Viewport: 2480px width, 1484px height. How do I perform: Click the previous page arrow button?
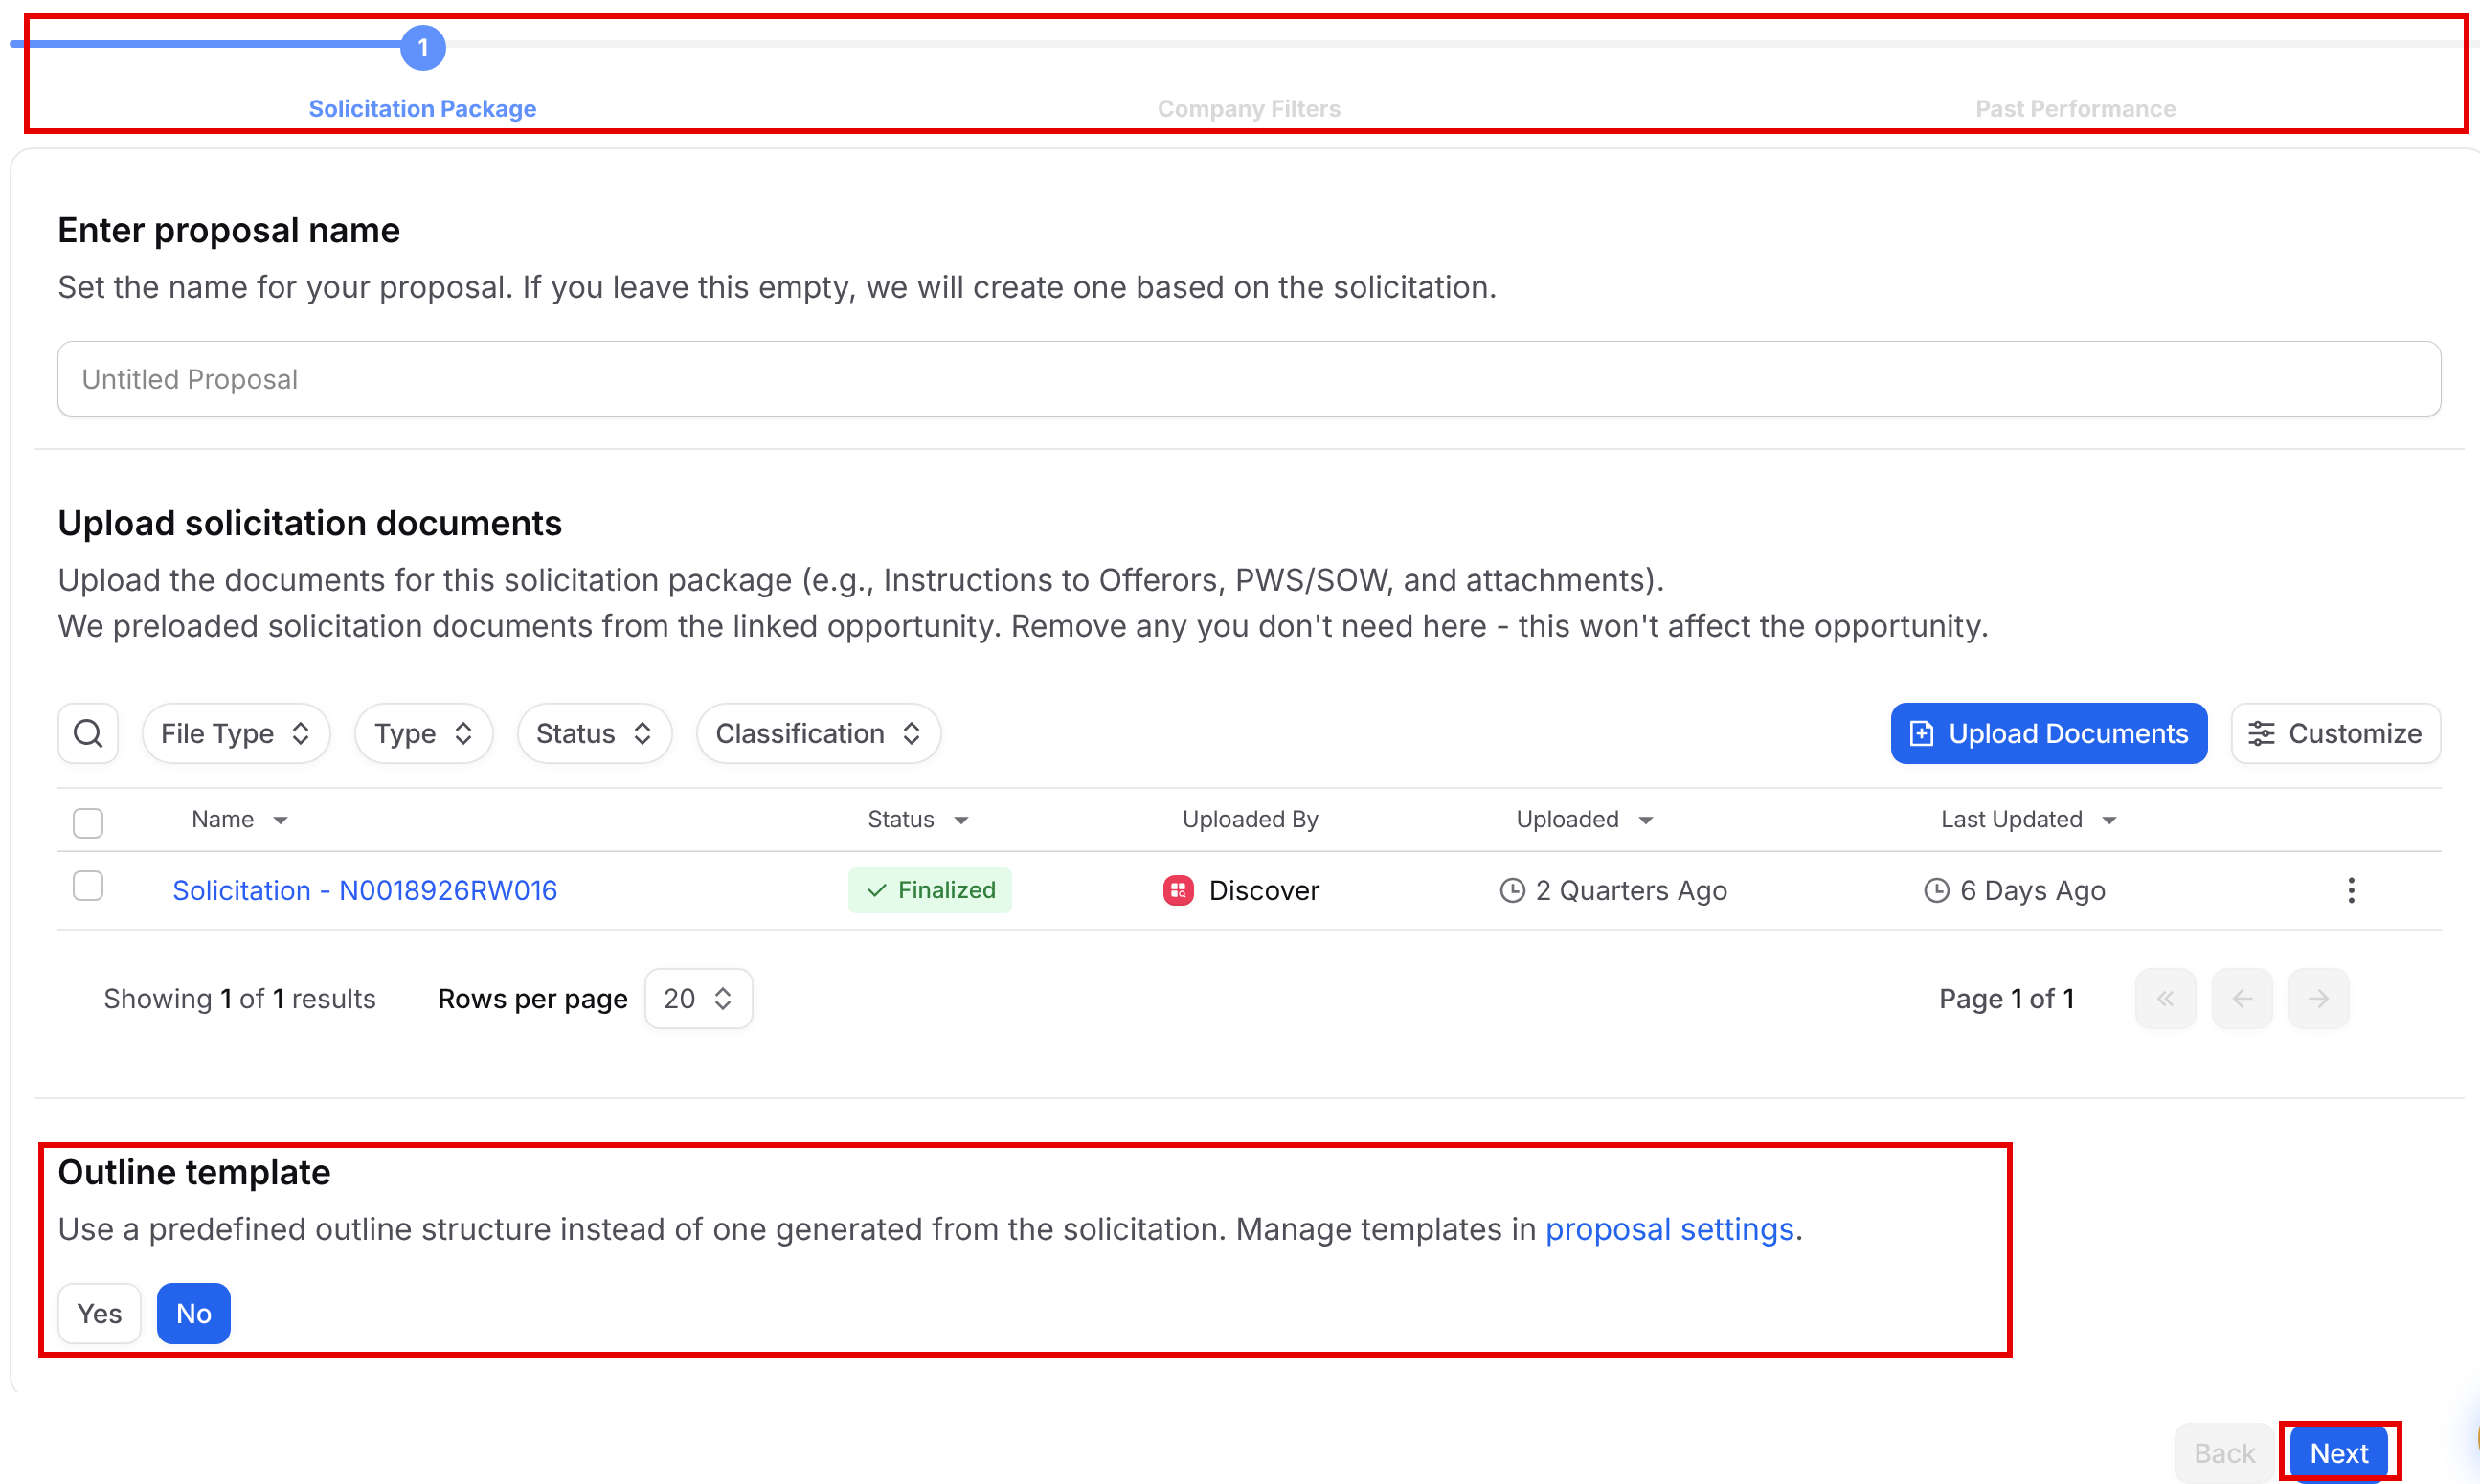point(2242,998)
